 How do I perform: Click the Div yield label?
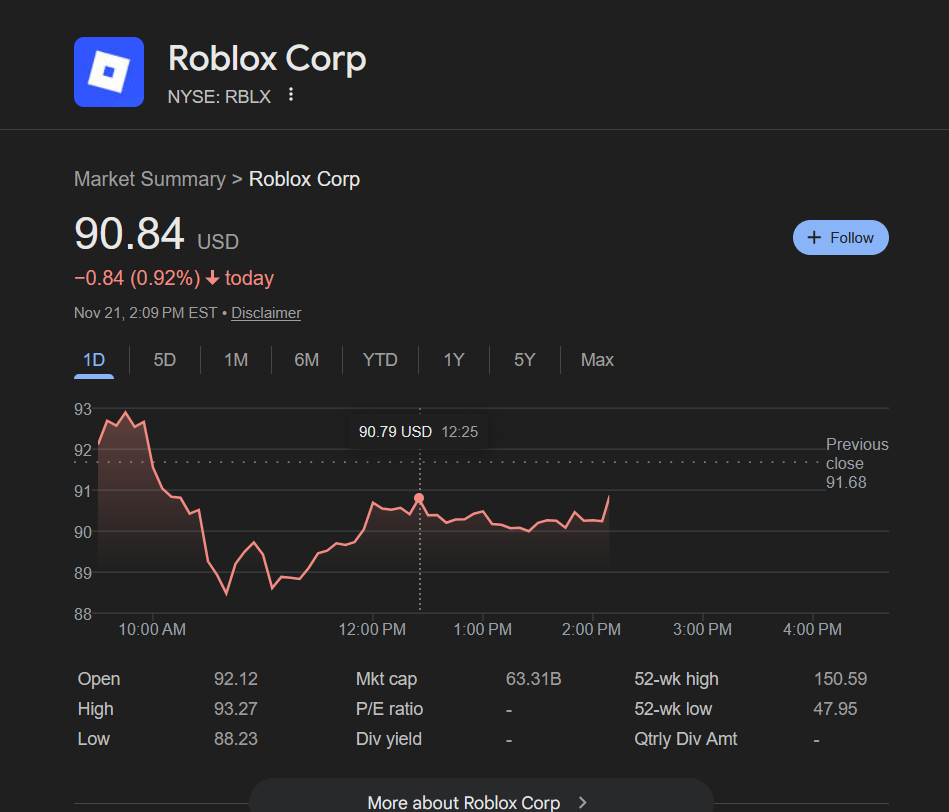pos(389,739)
